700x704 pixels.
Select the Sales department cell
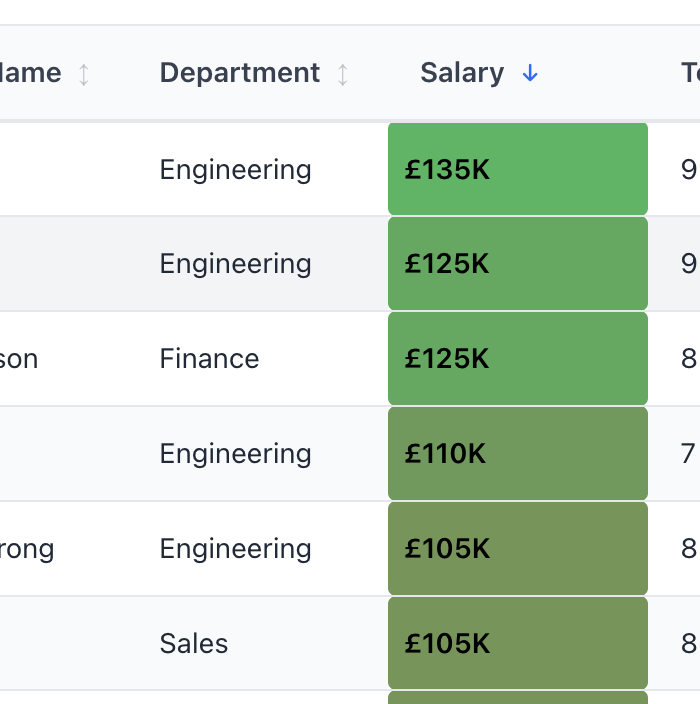tap(194, 644)
